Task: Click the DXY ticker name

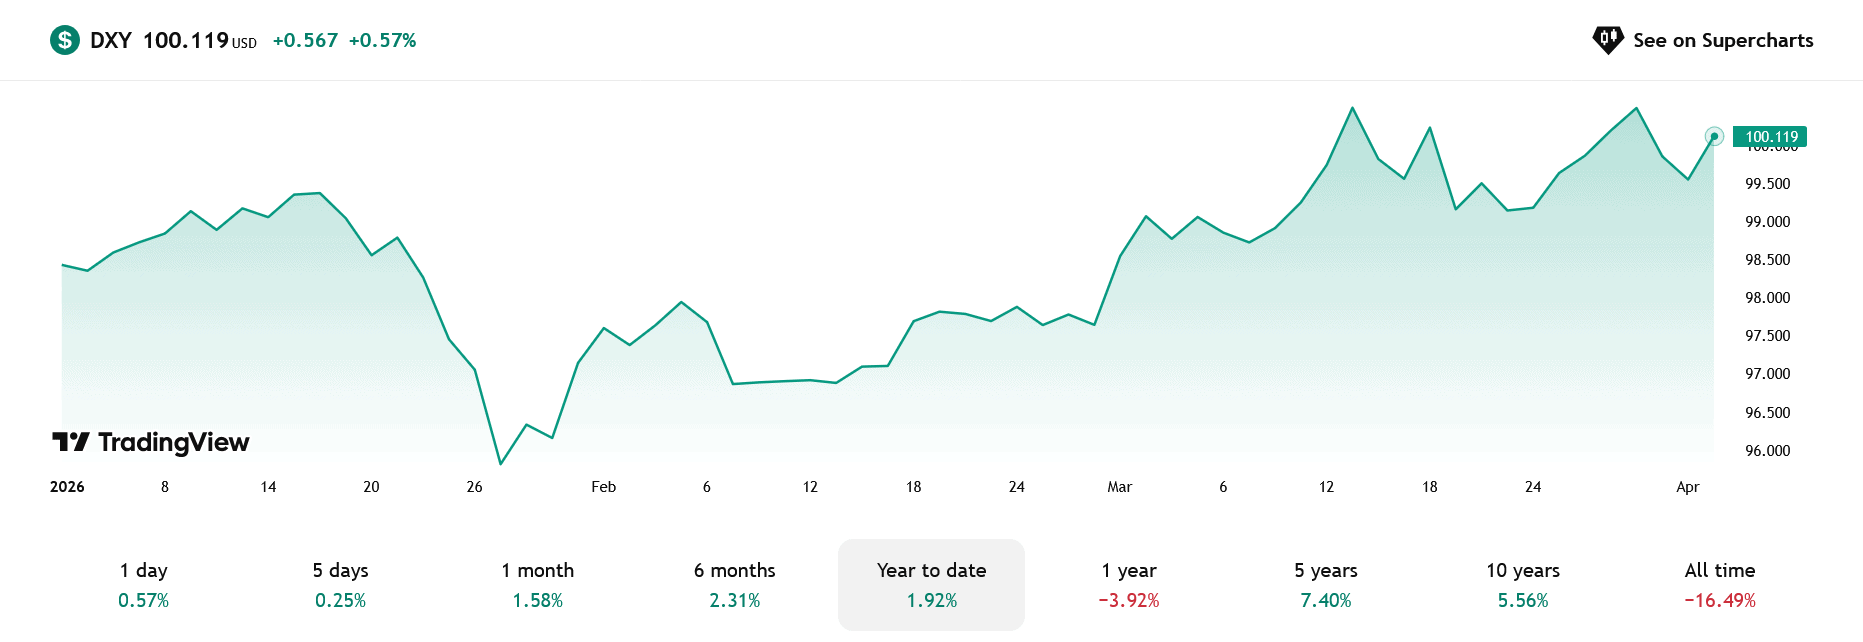Action: click(111, 40)
